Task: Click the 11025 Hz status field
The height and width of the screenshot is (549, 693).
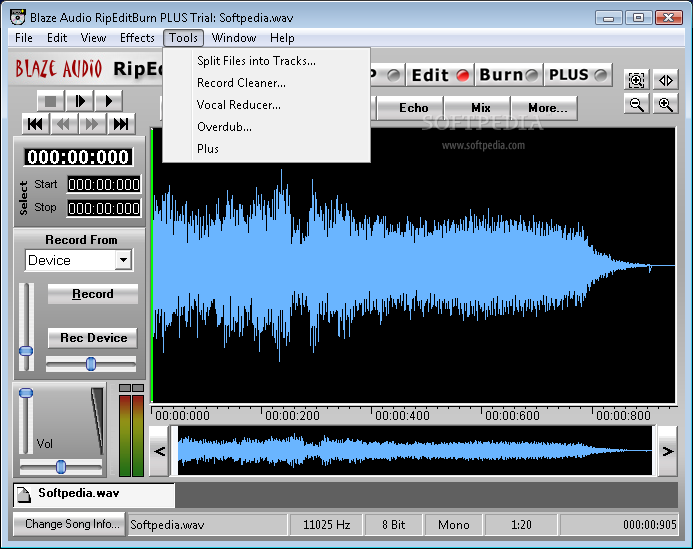Action: pyautogui.click(x=326, y=525)
